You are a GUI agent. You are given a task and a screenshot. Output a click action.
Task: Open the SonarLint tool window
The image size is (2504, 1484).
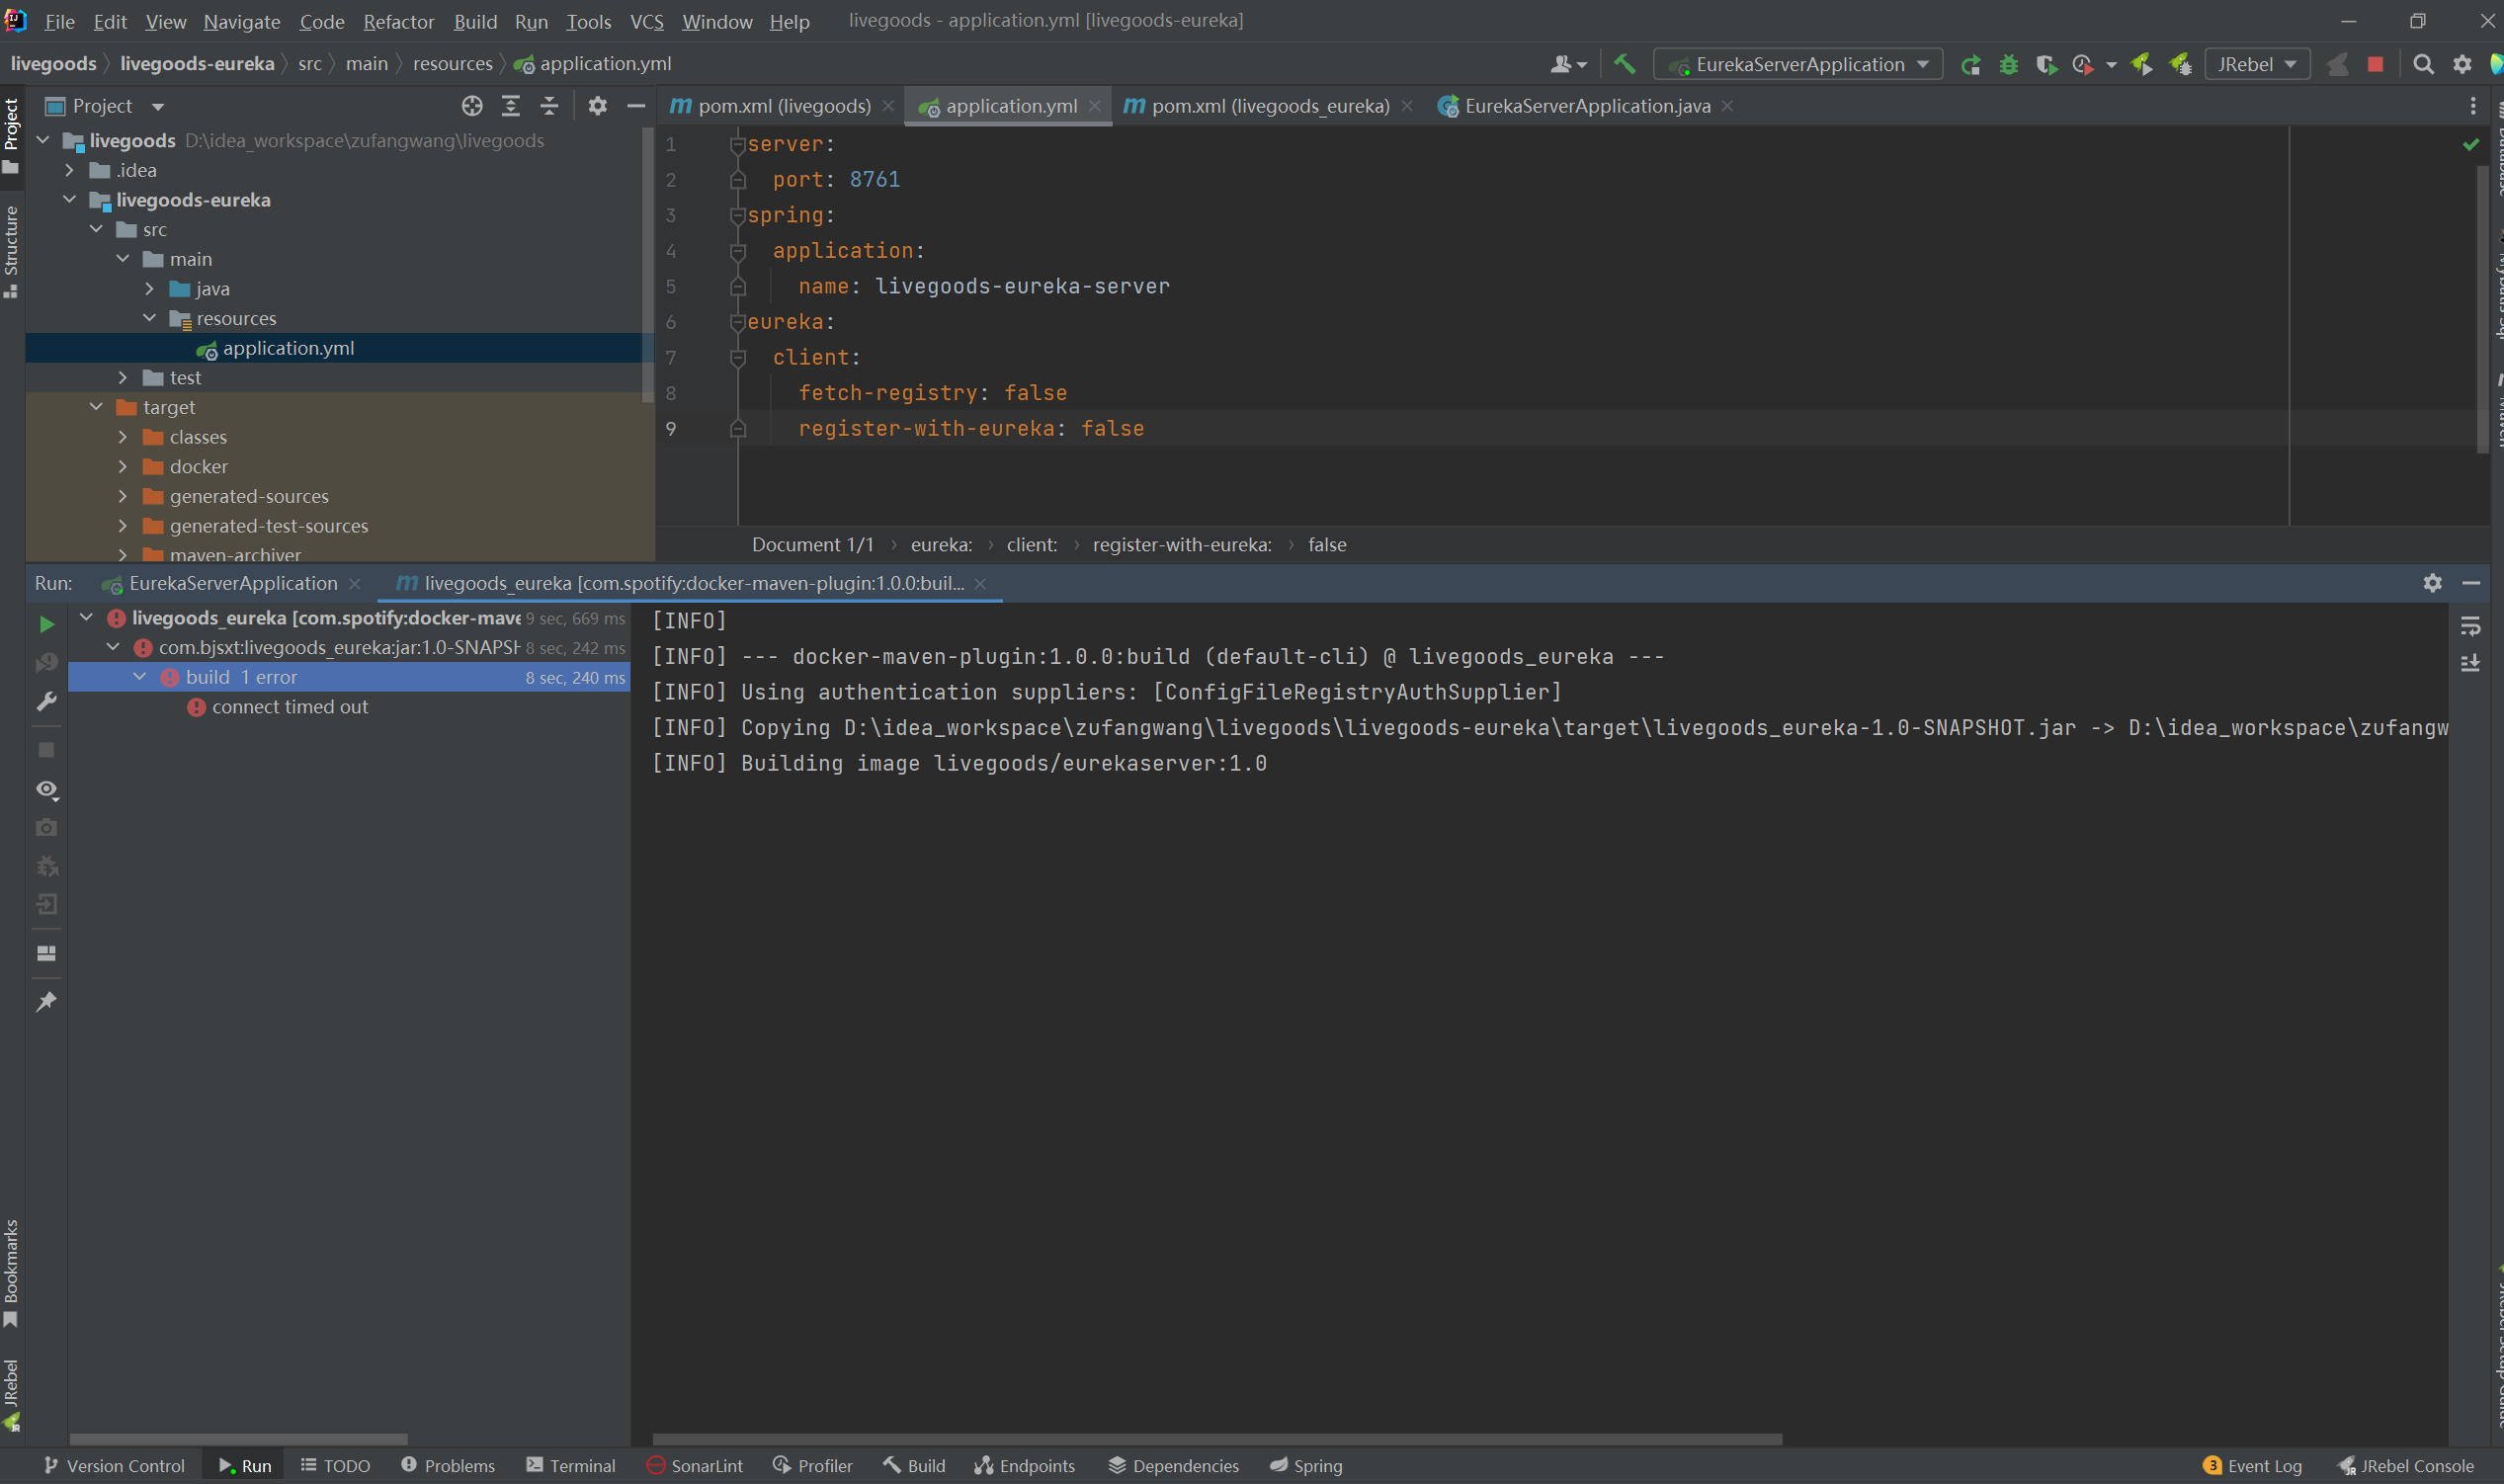click(695, 1466)
